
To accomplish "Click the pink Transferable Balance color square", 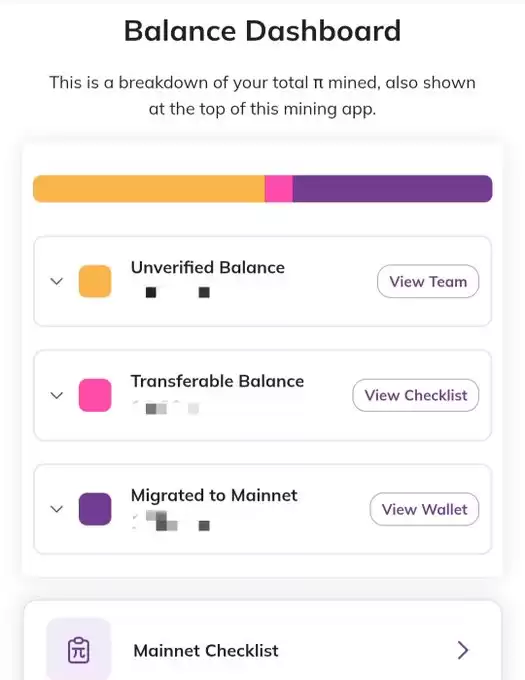I will [95, 395].
